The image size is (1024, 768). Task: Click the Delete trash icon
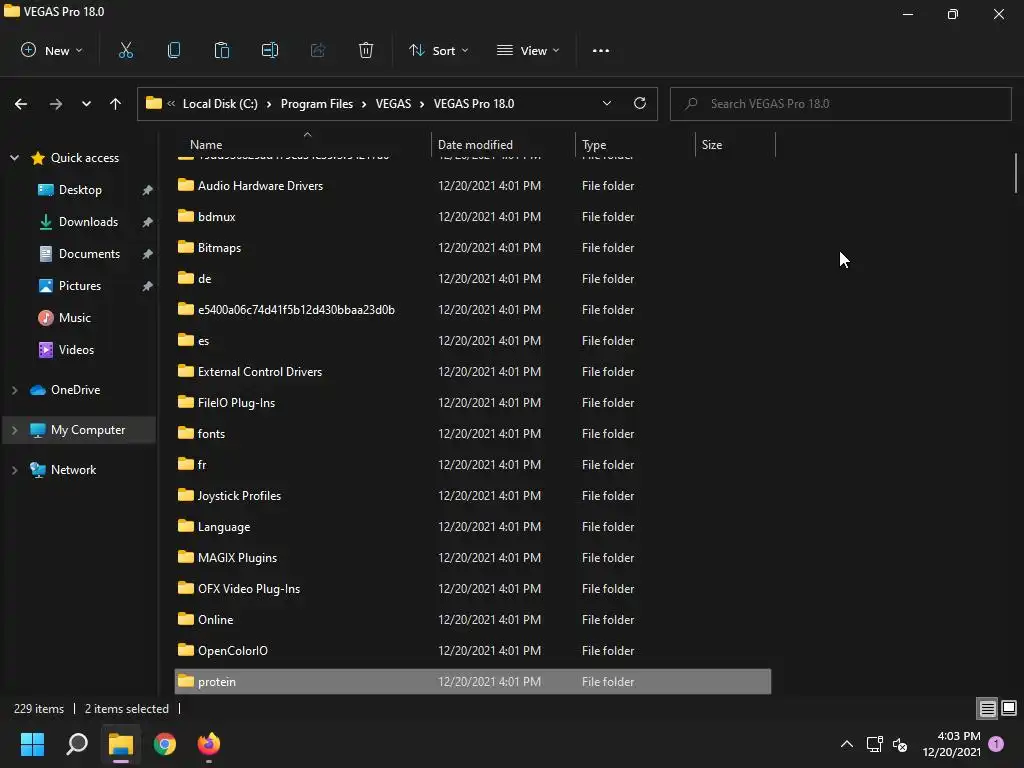pyautogui.click(x=366, y=50)
